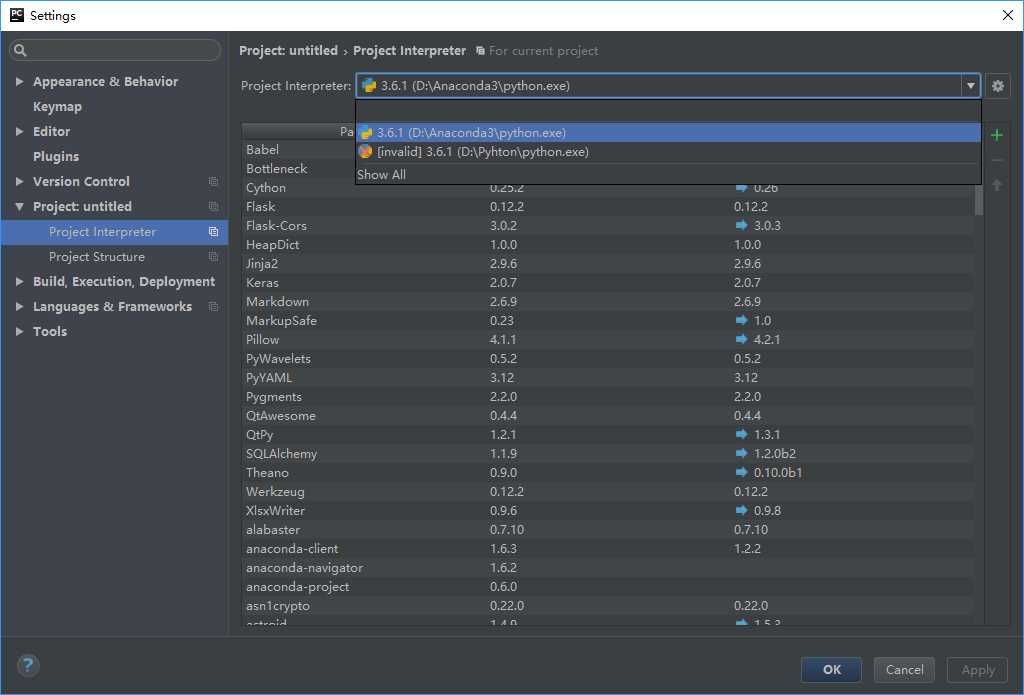Select the asn1crypto package row
The image size is (1024, 695).
tap(607, 606)
